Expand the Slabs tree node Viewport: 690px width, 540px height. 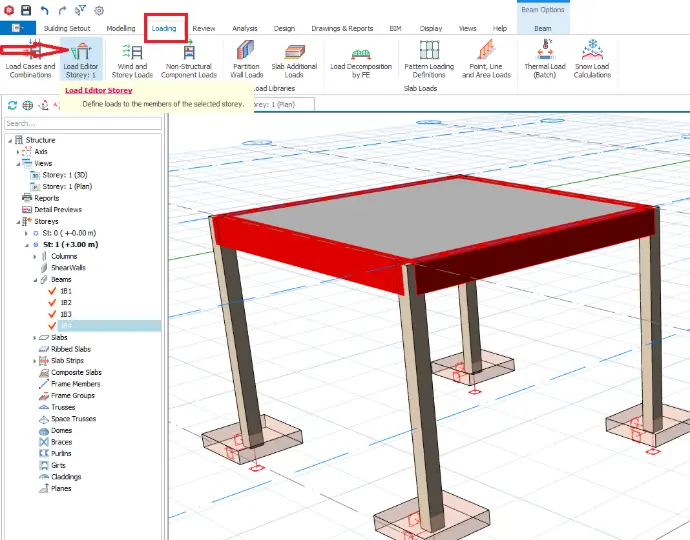pos(35,338)
